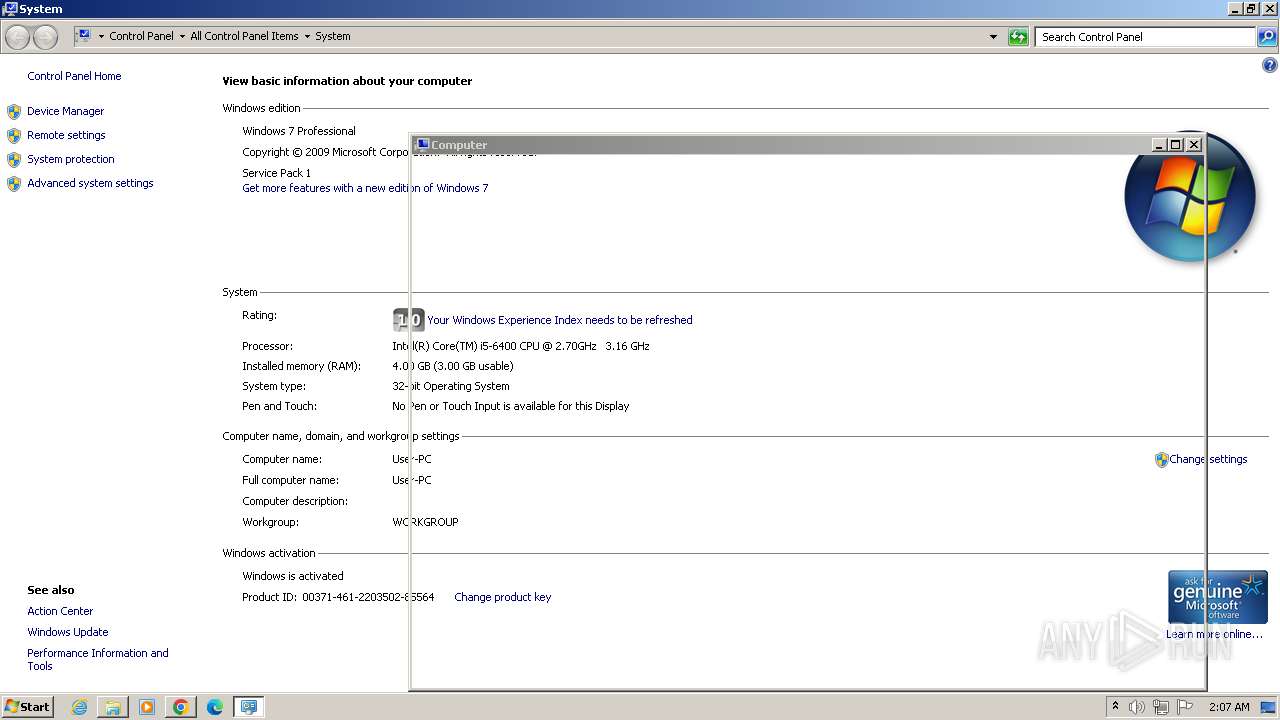This screenshot has width=1280, height=720.
Task: Click Windows Experience Index needs refreshed link
Action: pyautogui.click(x=560, y=320)
